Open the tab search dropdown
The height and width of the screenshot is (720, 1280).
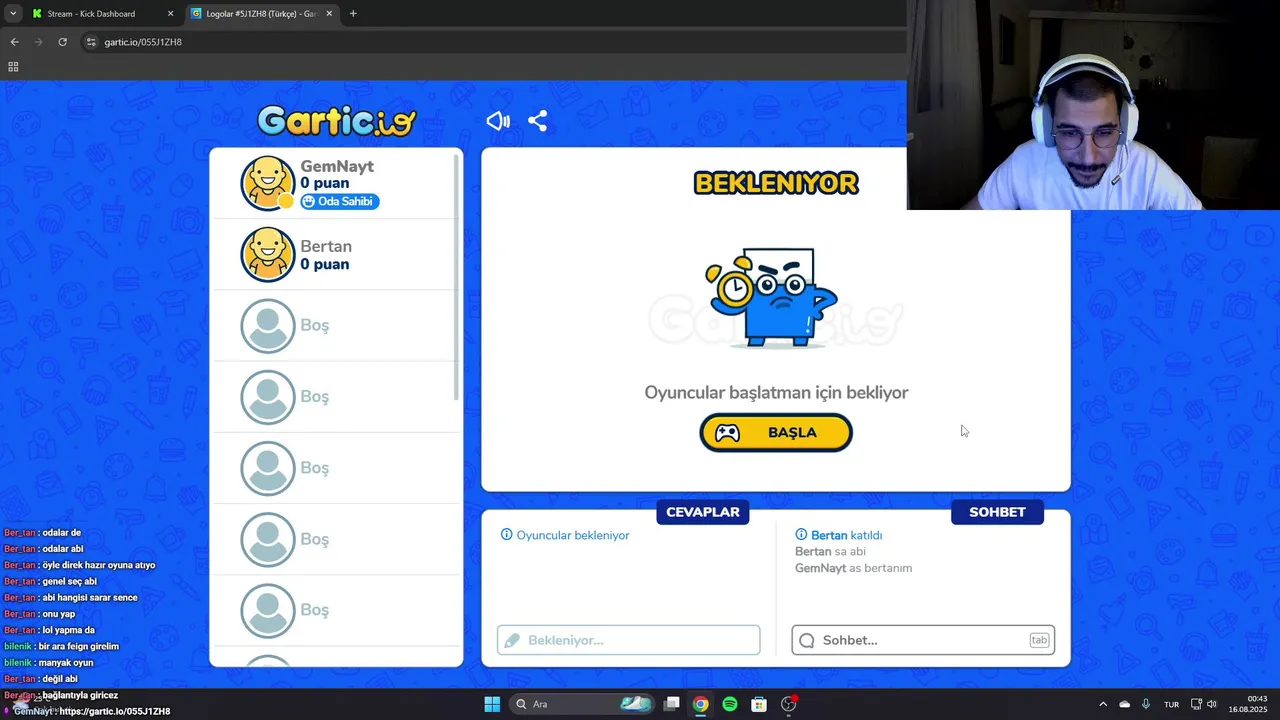tap(13, 14)
